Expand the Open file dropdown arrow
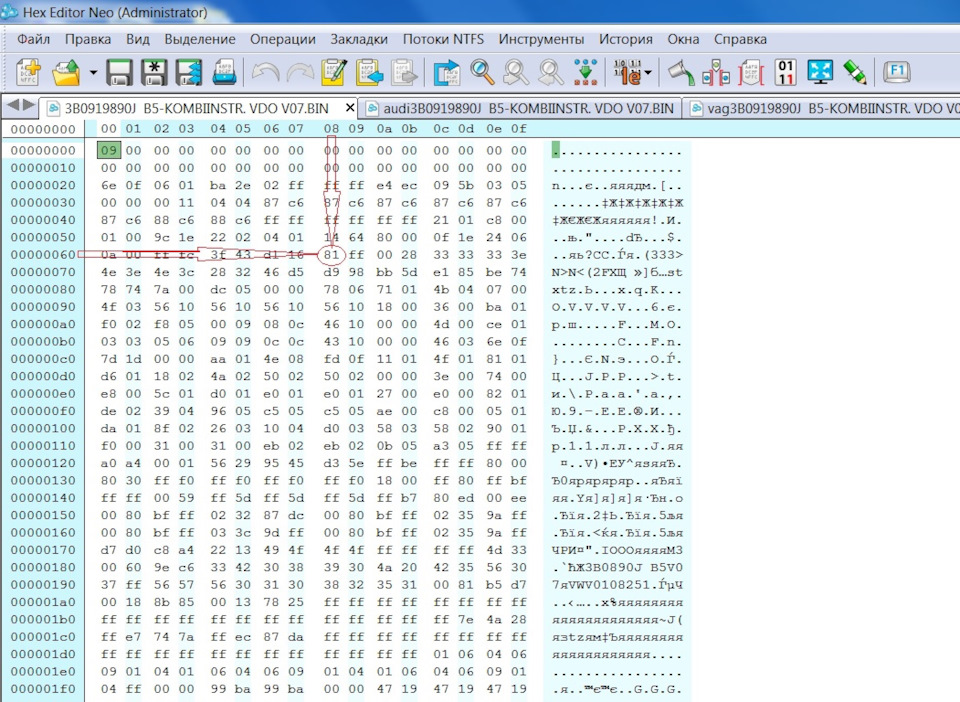The image size is (960, 702). (93, 73)
